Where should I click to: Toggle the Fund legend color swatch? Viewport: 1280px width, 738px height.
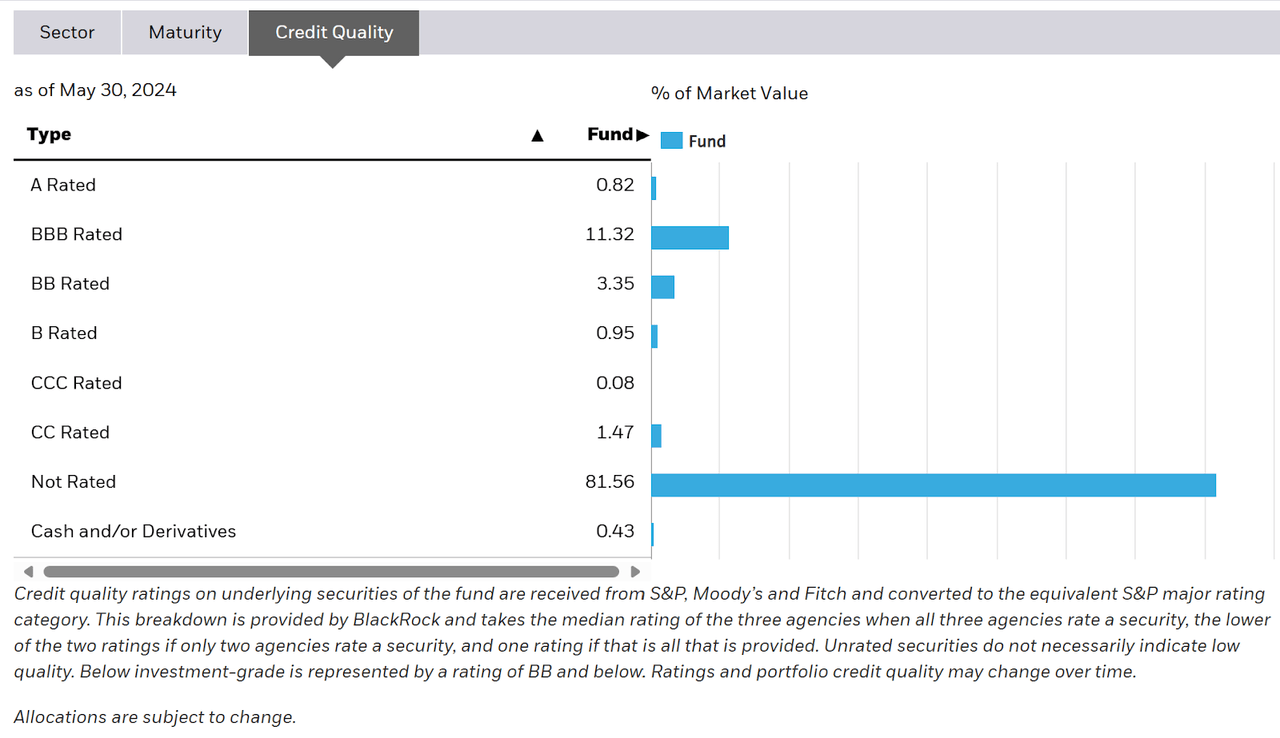click(x=671, y=141)
